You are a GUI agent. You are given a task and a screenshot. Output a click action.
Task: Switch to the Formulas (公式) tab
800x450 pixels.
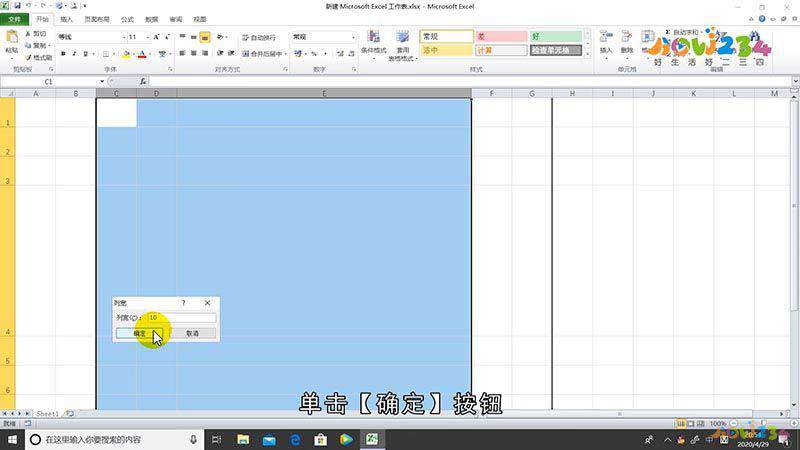click(127, 19)
